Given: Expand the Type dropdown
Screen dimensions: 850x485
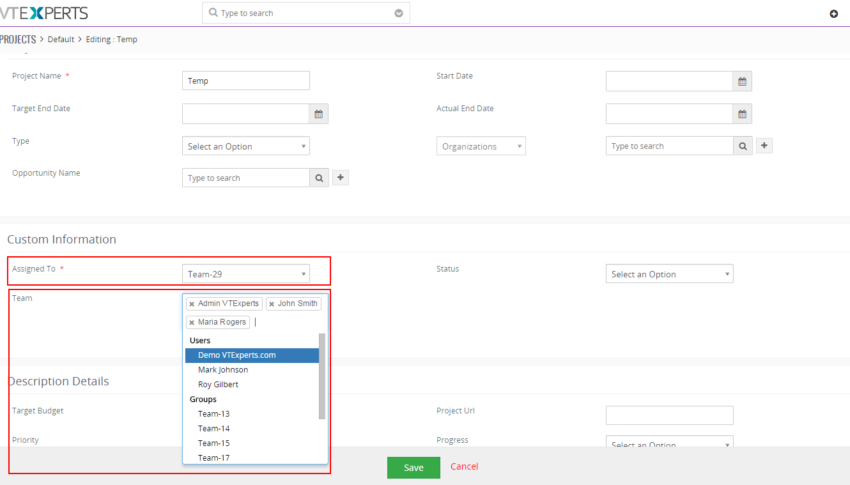Looking at the screenshot, I should 246,146.
